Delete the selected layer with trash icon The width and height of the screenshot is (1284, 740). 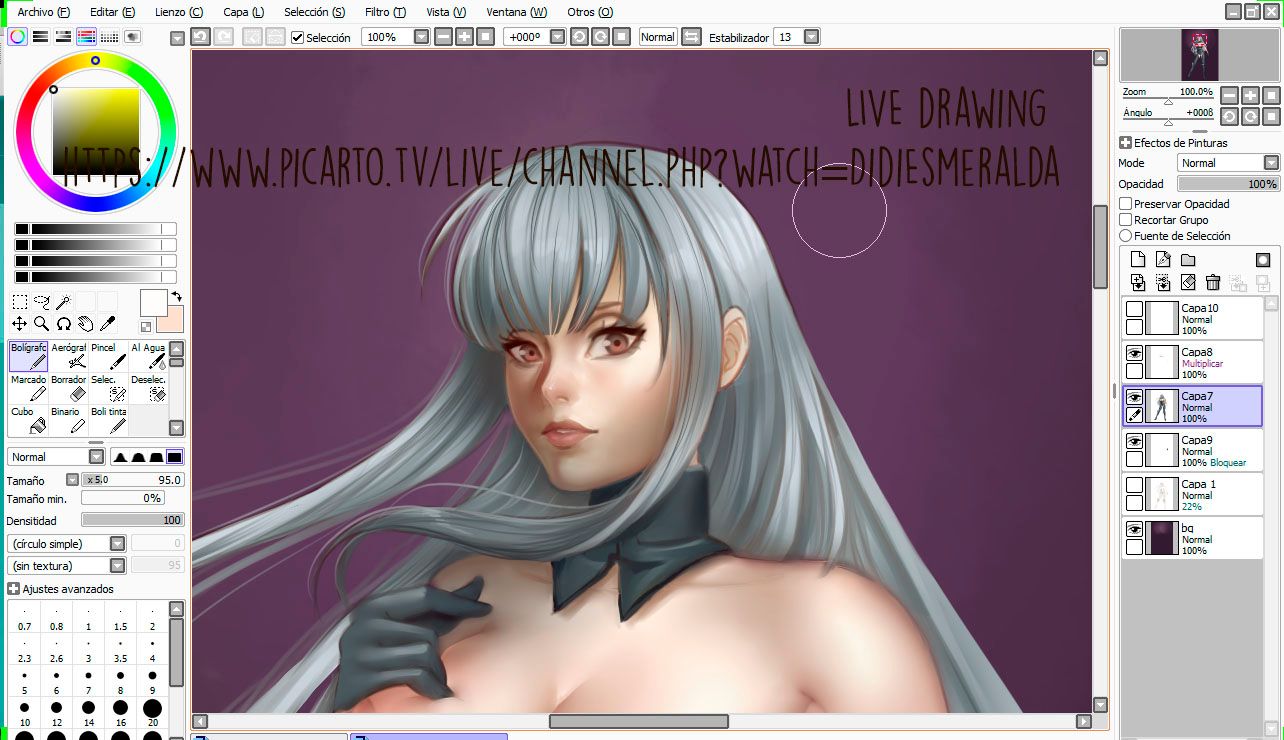[x=1213, y=283]
